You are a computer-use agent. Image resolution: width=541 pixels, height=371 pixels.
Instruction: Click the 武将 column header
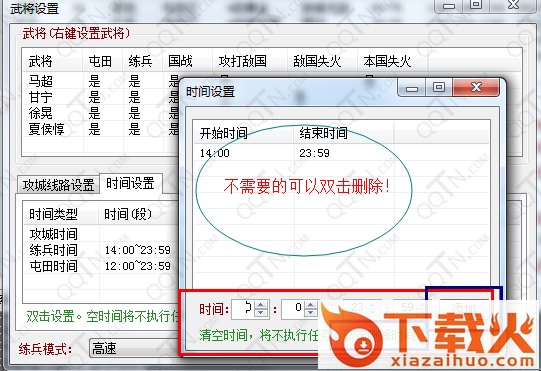(x=52, y=61)
